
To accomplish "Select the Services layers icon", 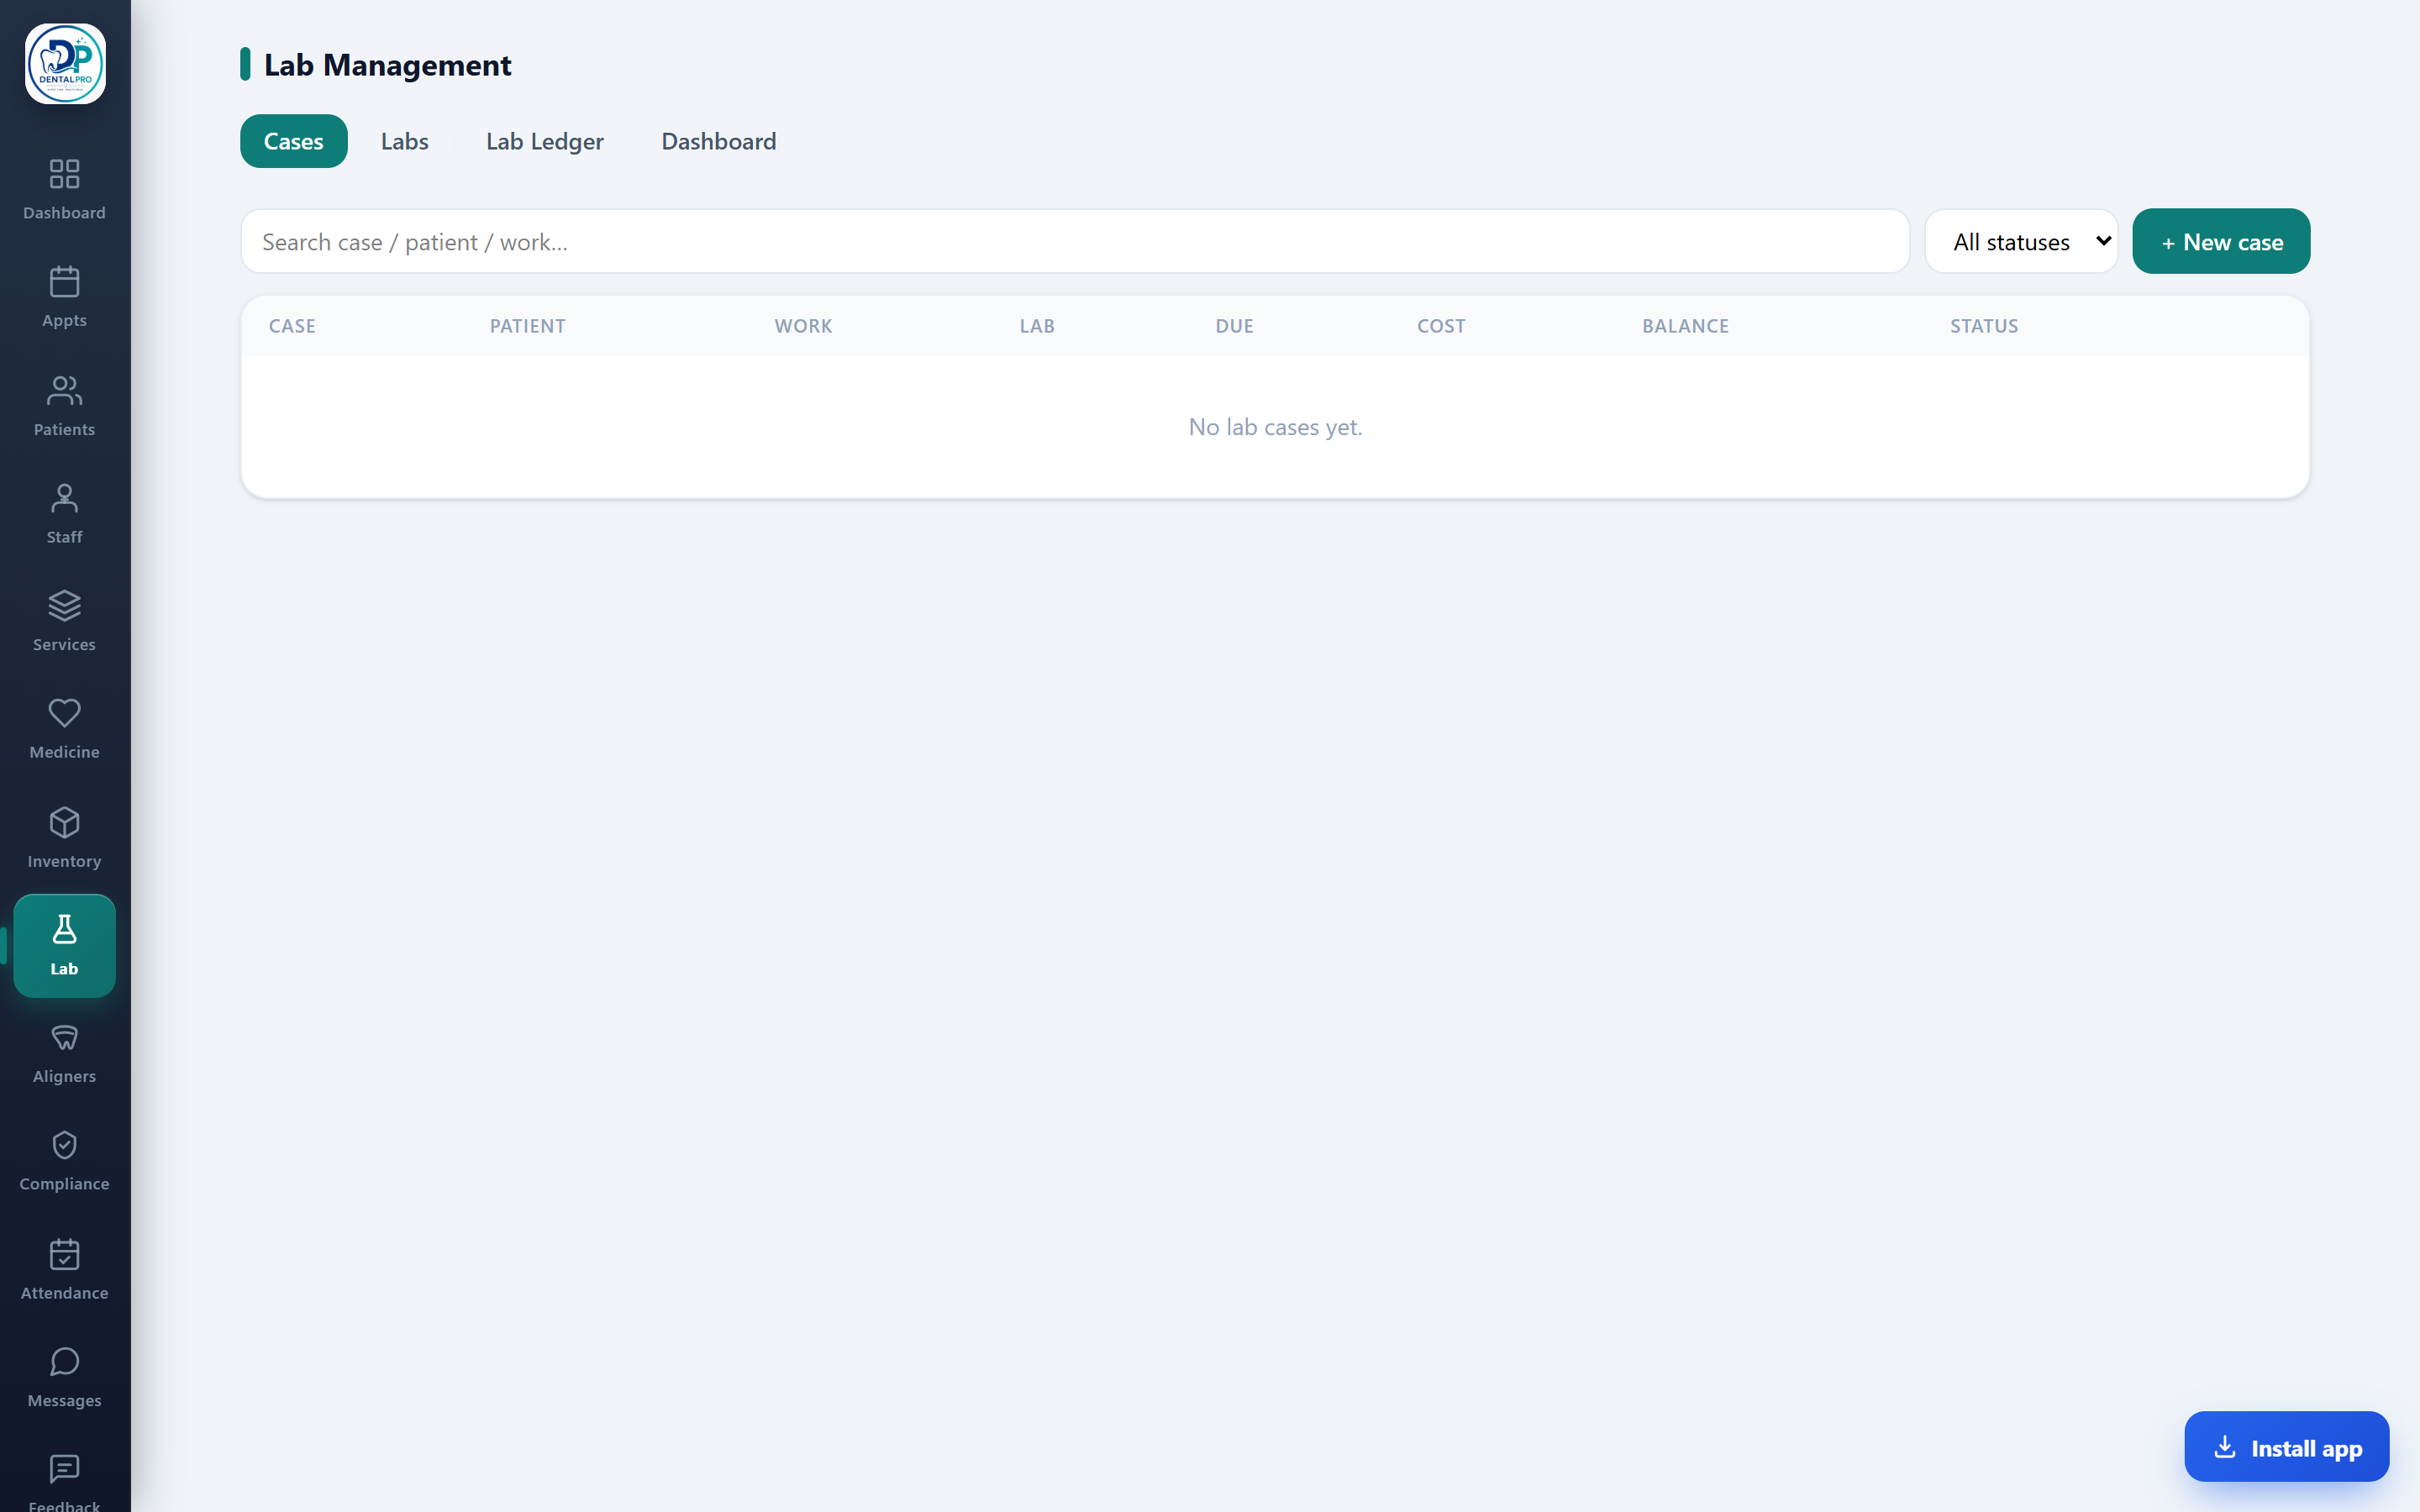I will coord(64,606).
